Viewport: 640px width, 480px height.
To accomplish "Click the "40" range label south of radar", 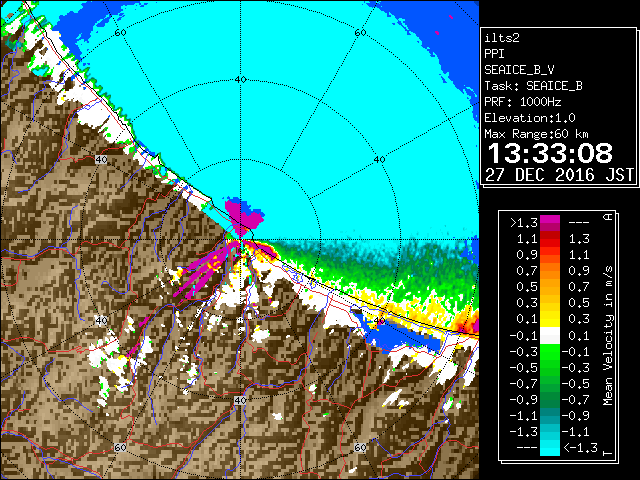I will coord(240,400).
